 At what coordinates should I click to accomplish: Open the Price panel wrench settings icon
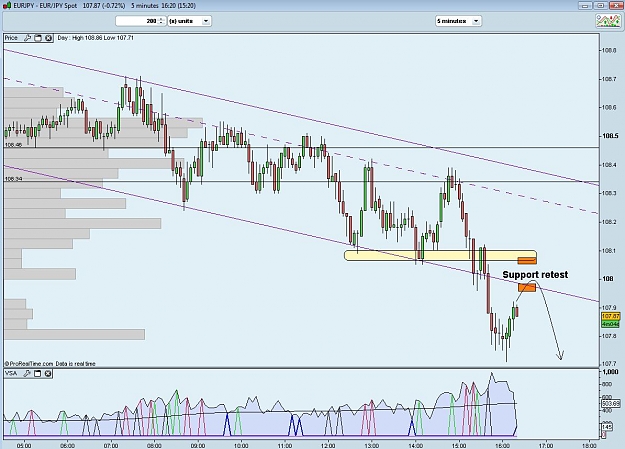click(x=27, y=38)
